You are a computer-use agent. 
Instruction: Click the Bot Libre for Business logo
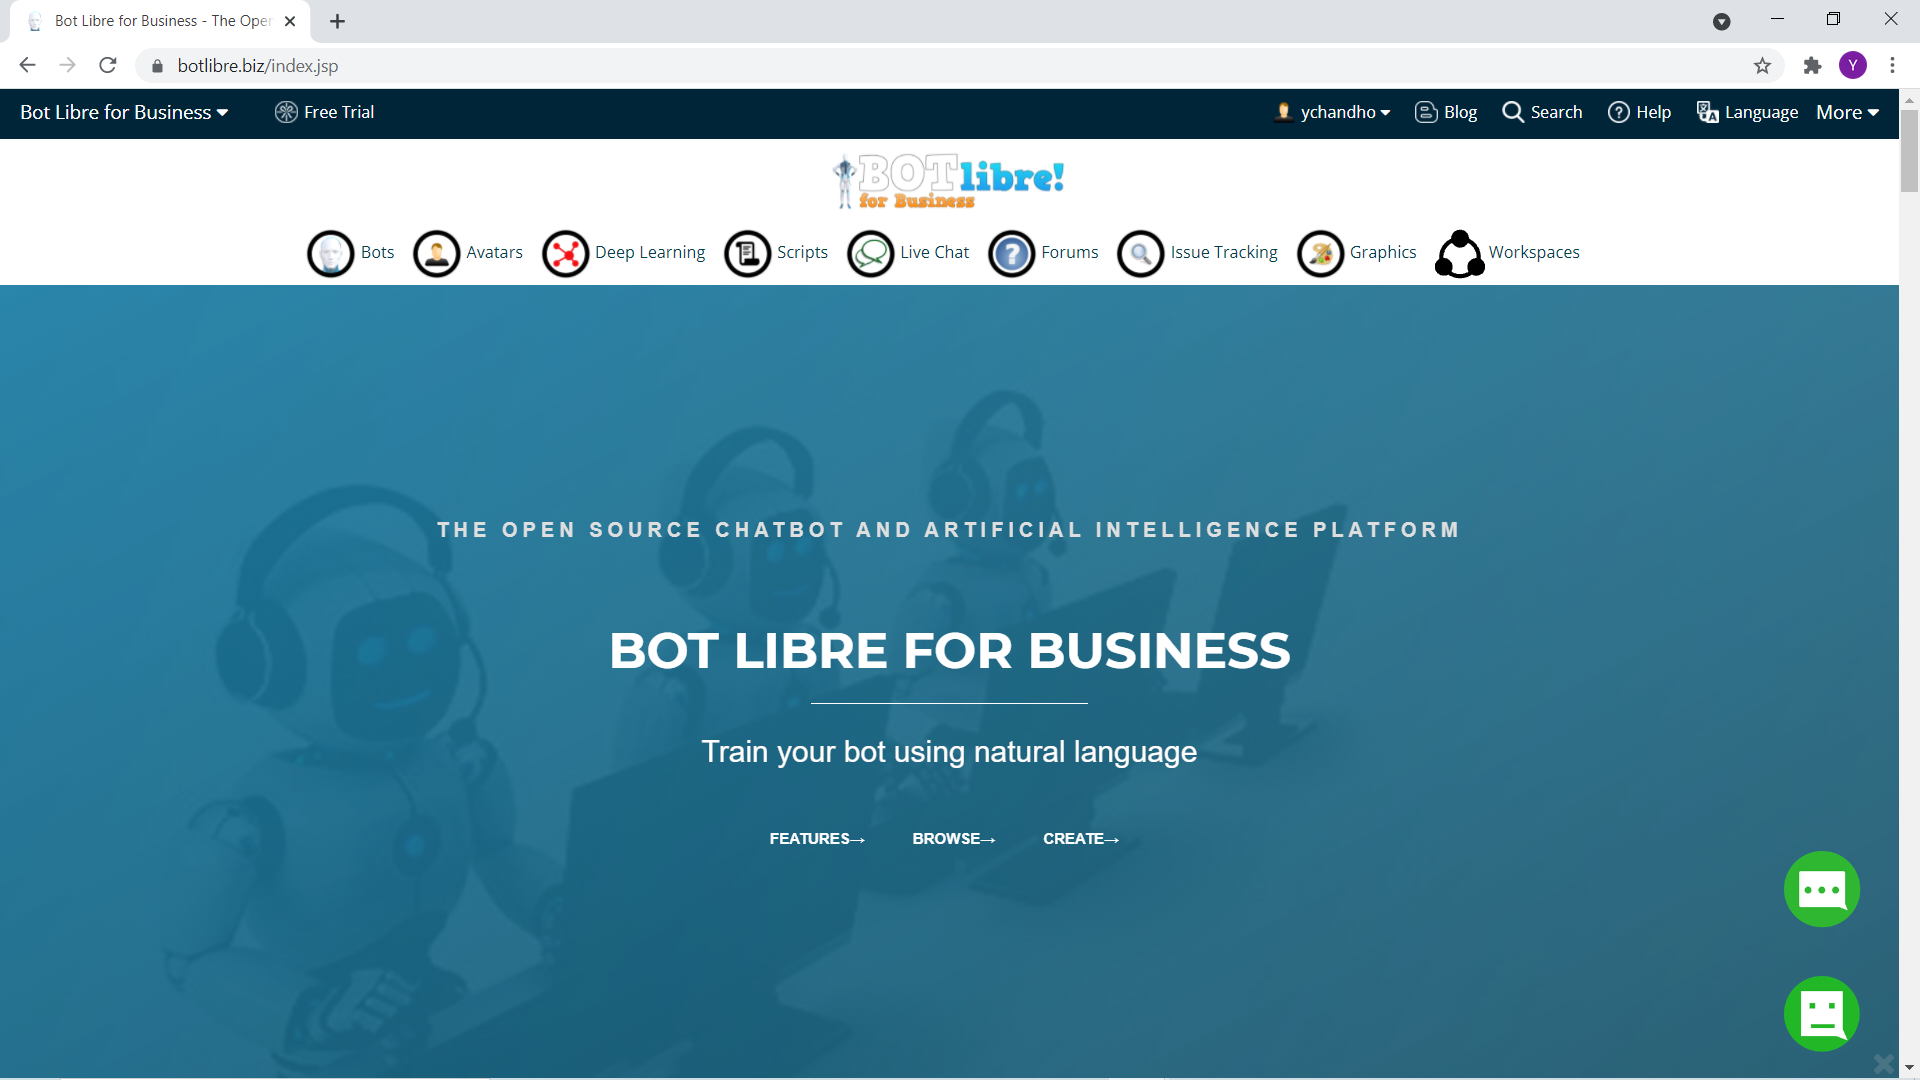coord(948,180)
